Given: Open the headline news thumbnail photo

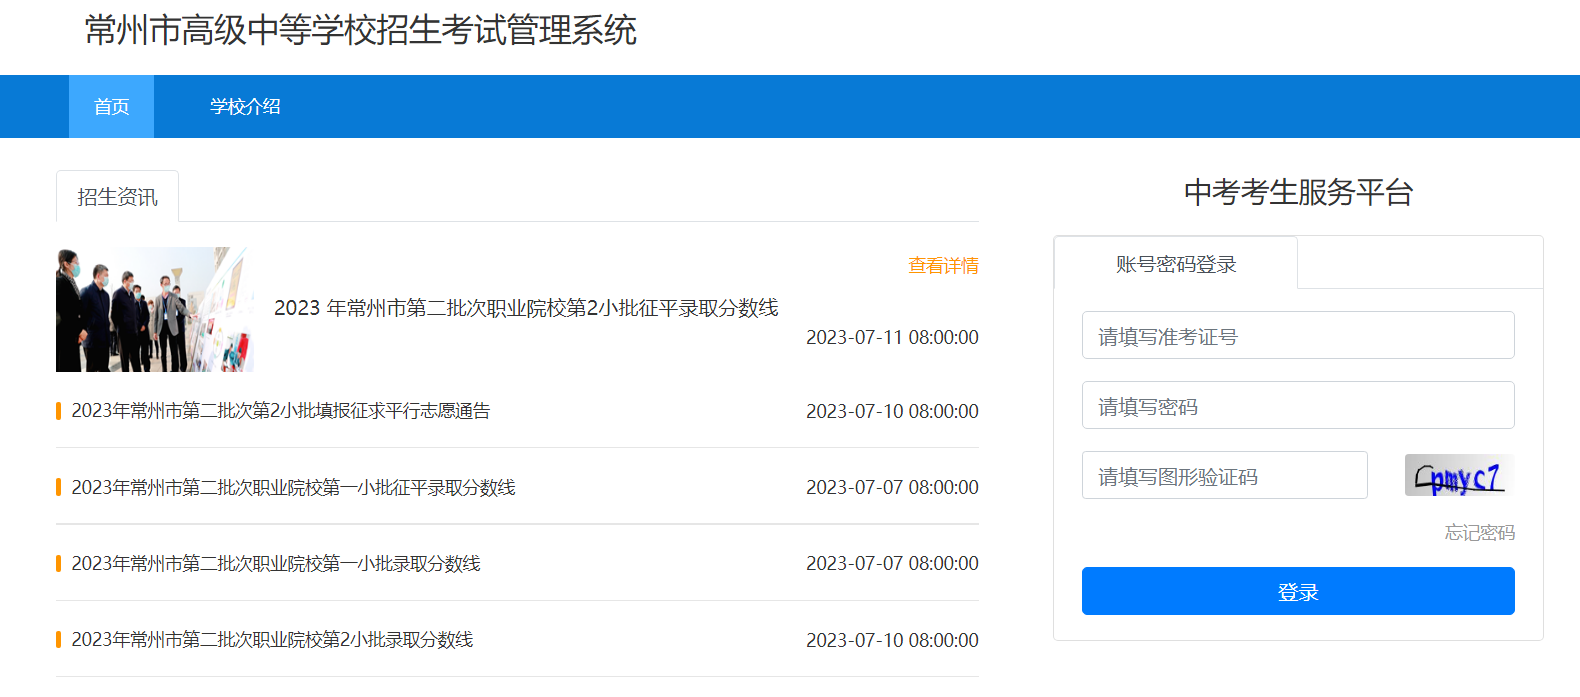Looking at the screenshot, I should click(155, 310).
